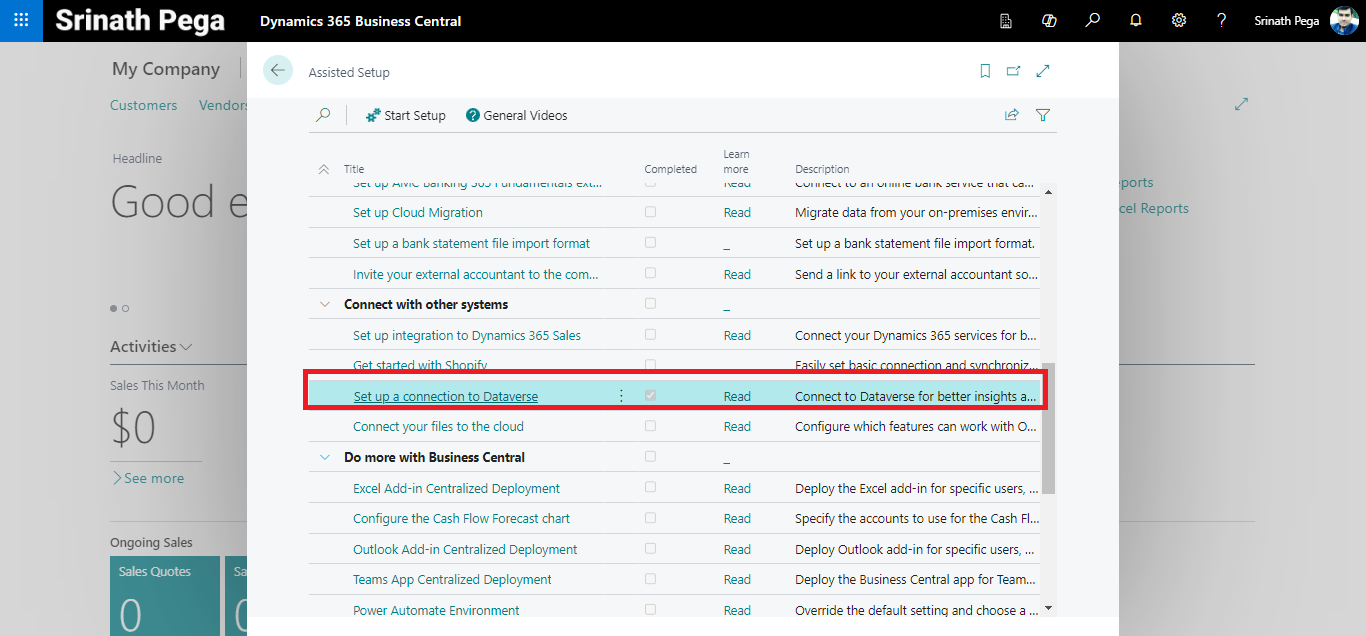
Task: Open the app launcher waffle icon
Action: (21, 20)
